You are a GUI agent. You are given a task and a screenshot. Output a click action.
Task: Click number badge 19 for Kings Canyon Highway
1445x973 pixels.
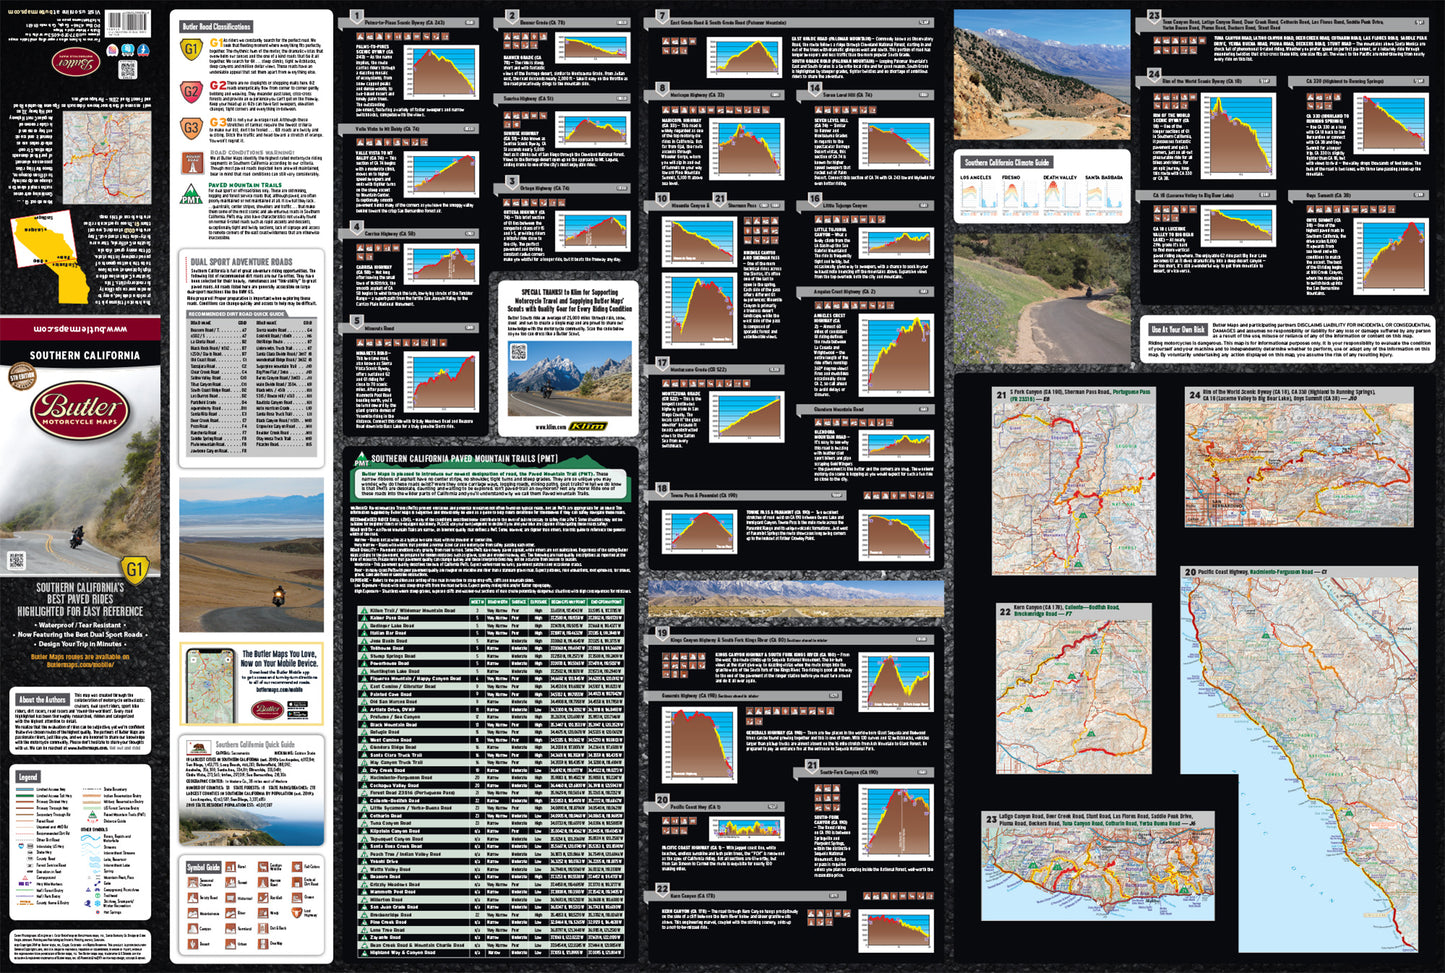[x=662, y=633]
